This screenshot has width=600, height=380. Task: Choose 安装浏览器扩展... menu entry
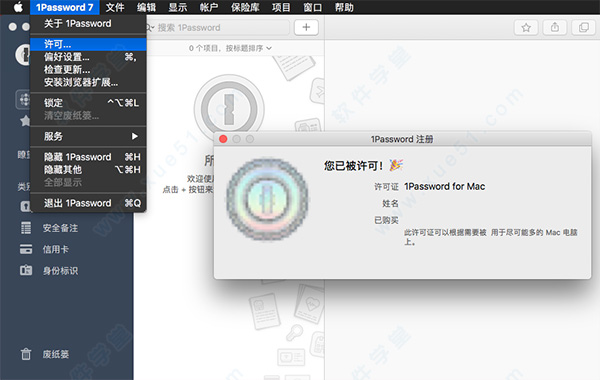(x=88, y=82)
